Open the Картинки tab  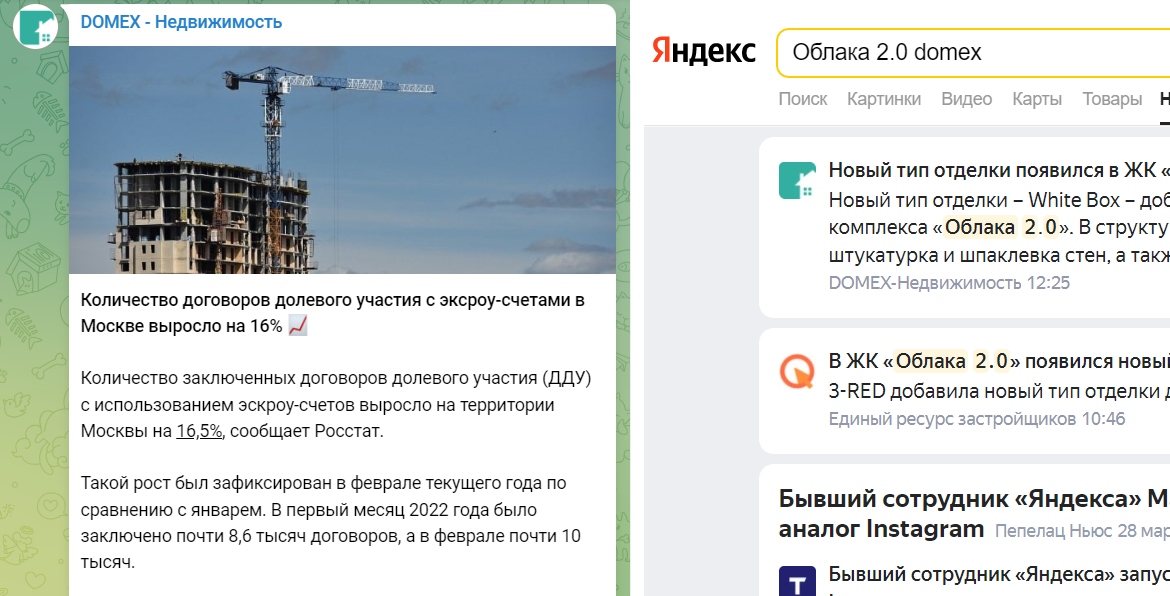[883, 99]
